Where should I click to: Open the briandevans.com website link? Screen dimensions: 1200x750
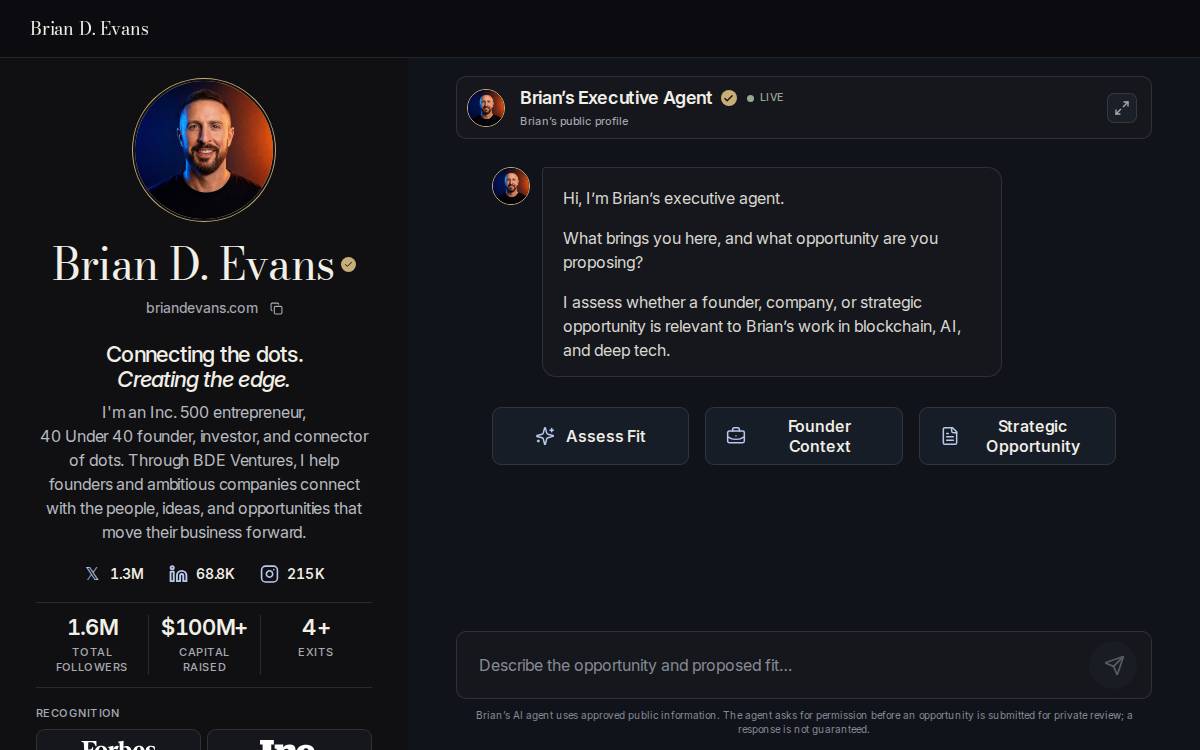click(x=202, y=308)
